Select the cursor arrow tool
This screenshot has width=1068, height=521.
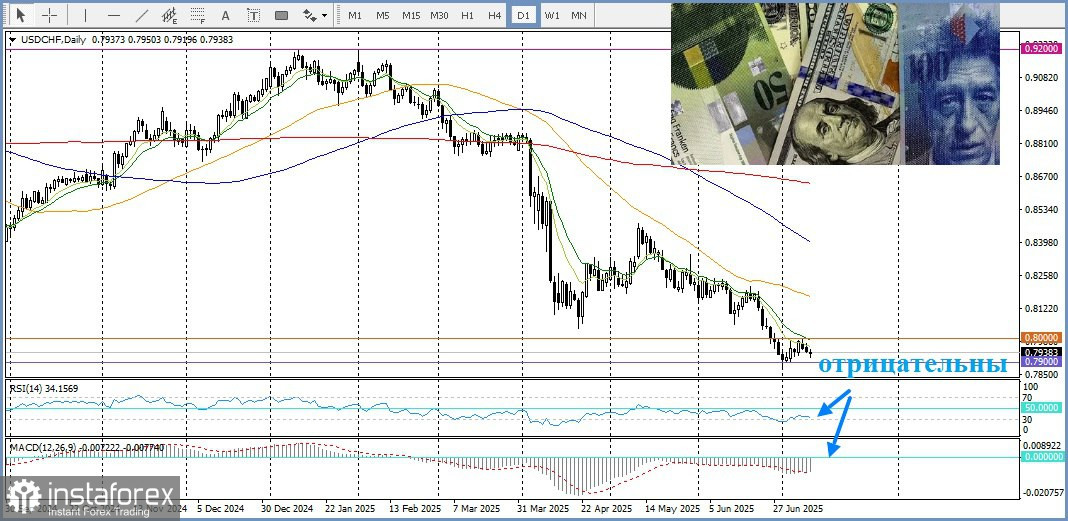(x=21, y=14)
